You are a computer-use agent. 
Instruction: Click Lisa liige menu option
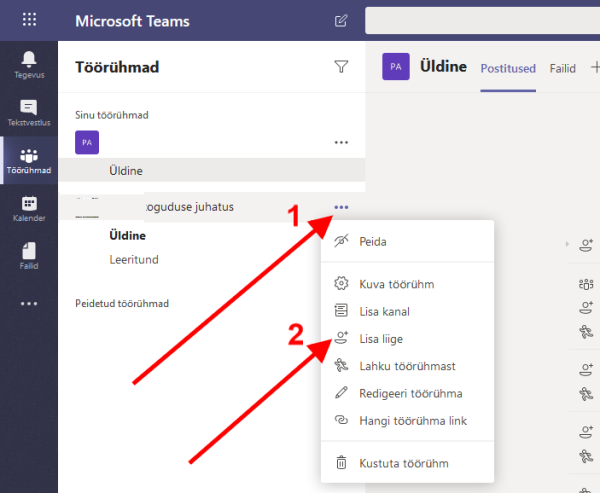(381, 339)
